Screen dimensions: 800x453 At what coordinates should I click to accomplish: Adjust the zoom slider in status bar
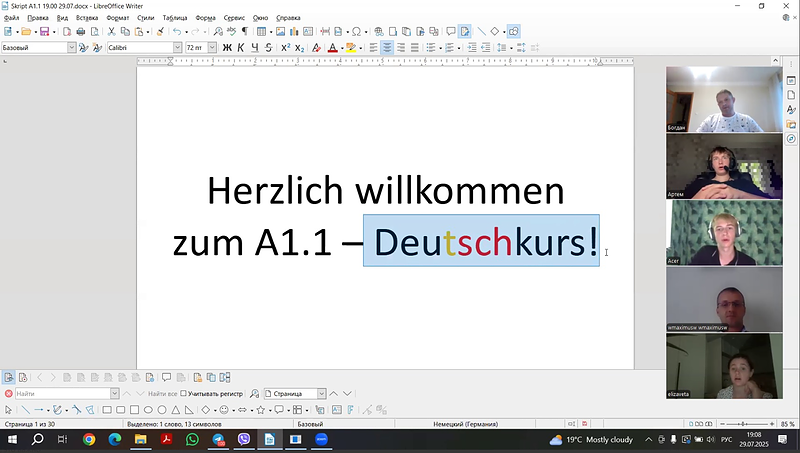point(745,424)
